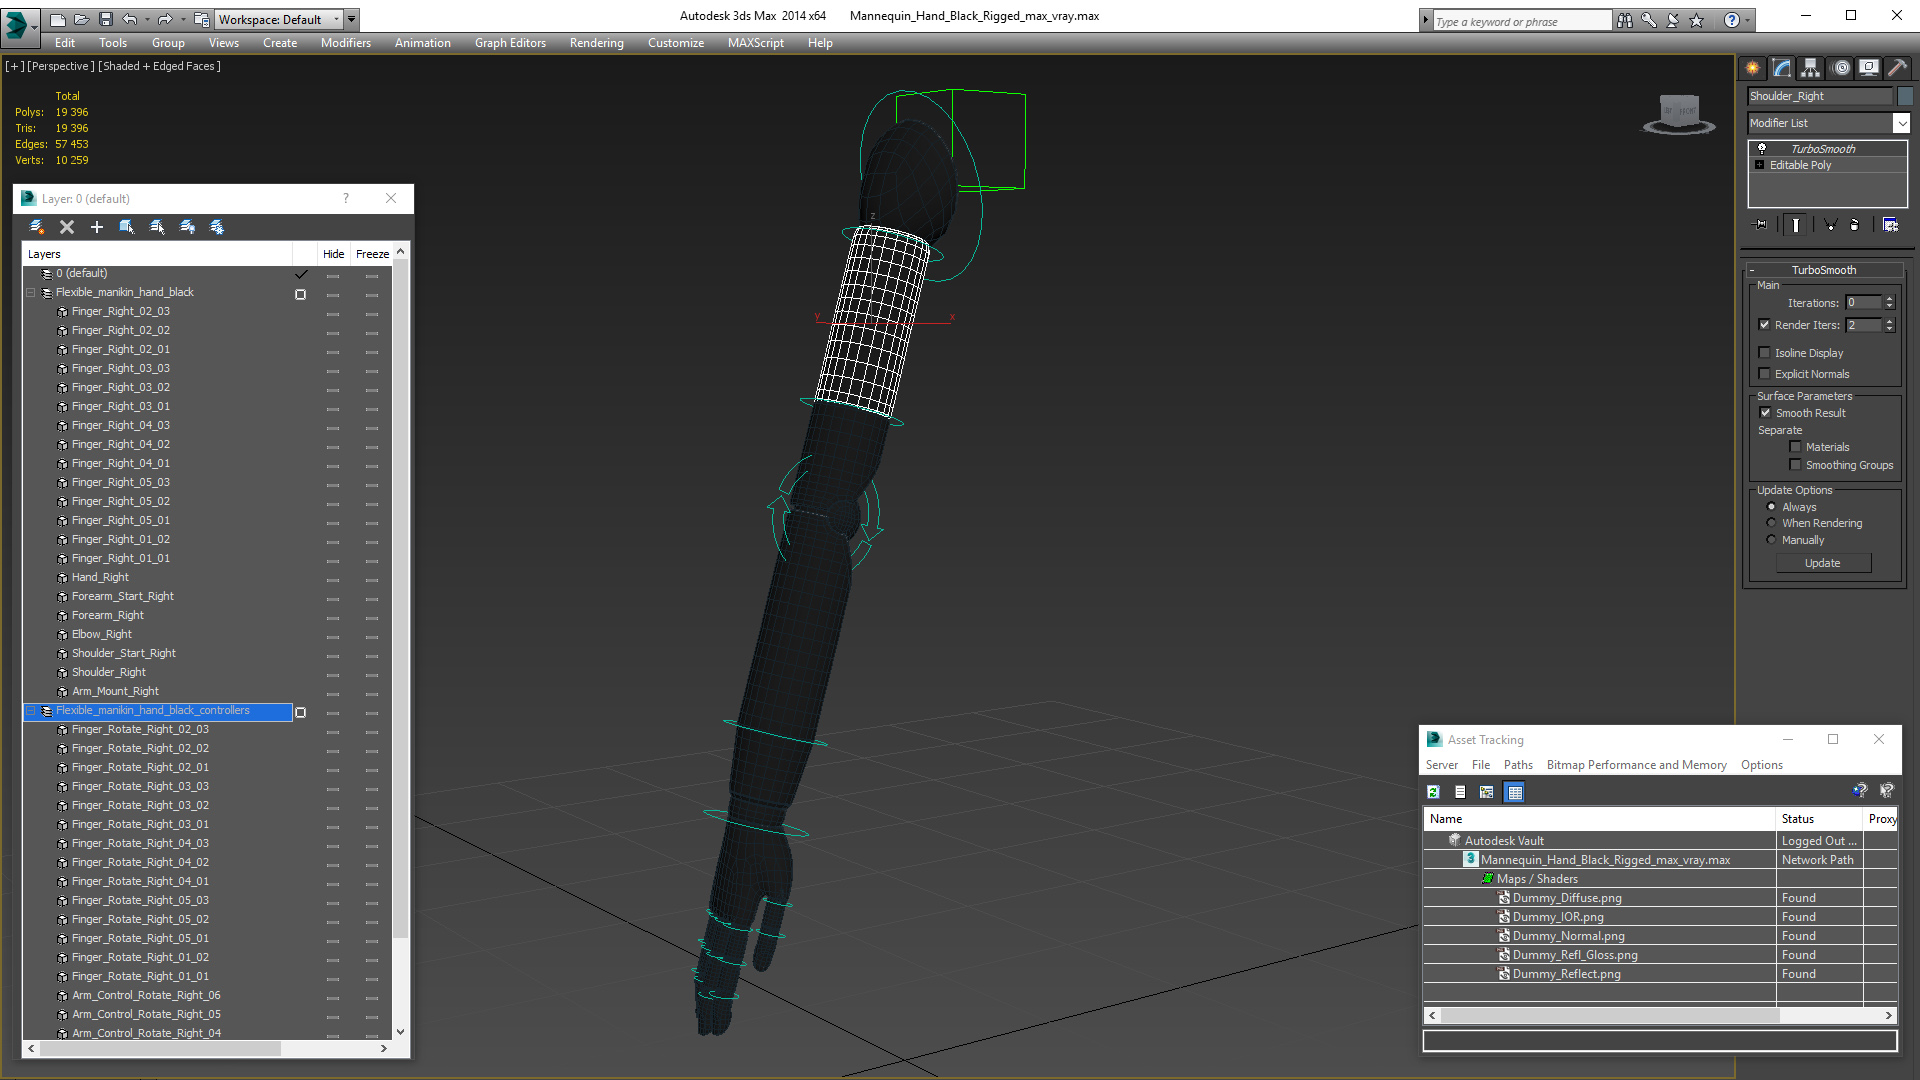This screenshot has height=1080, width=1920.
Task: Click the New Scene icon in quick access toolbar
Action: [x=58, y=19]
